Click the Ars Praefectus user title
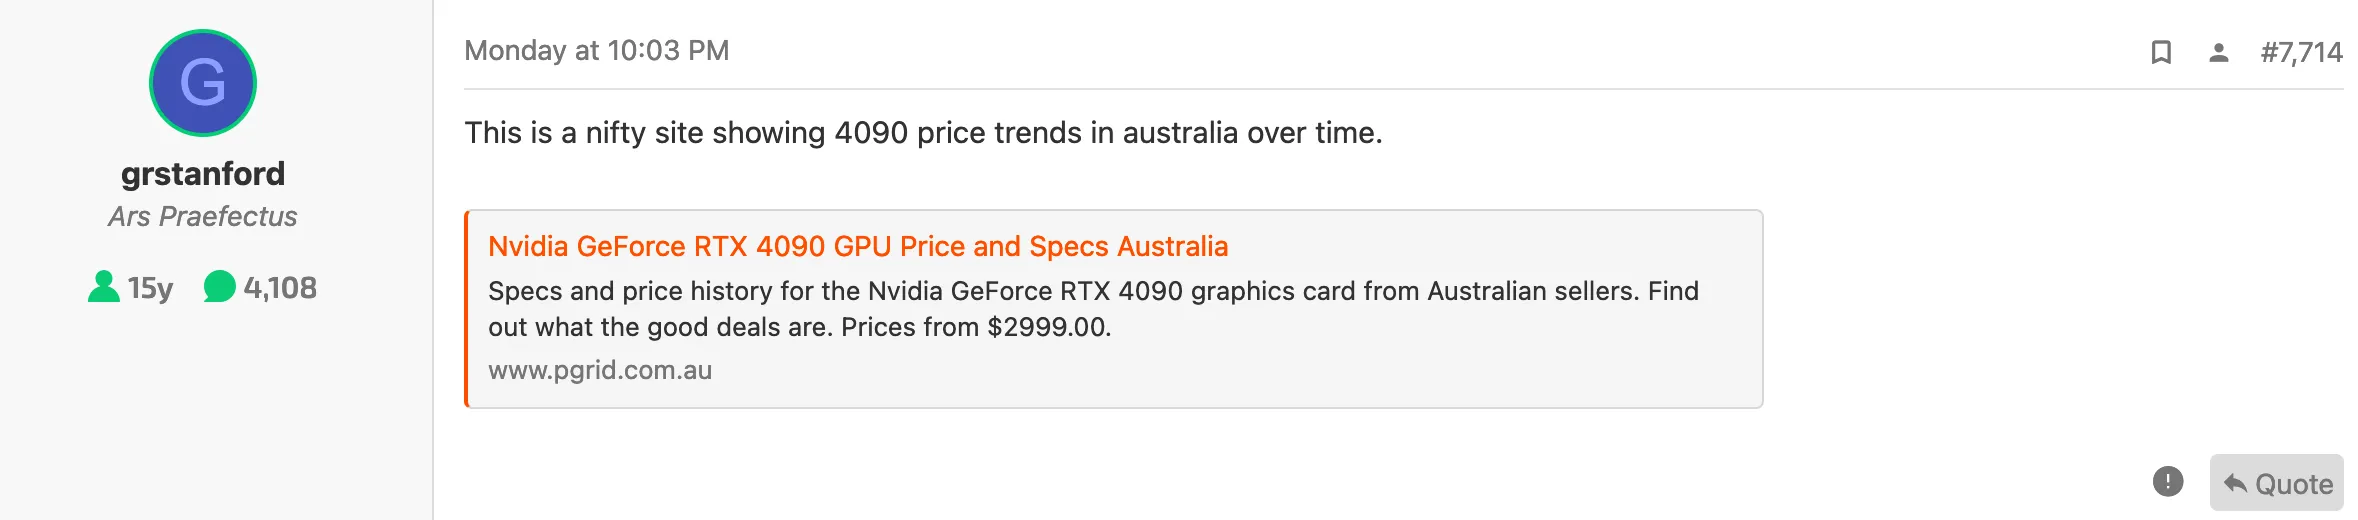Viewport: 2358px width, 520px height. 203,216
